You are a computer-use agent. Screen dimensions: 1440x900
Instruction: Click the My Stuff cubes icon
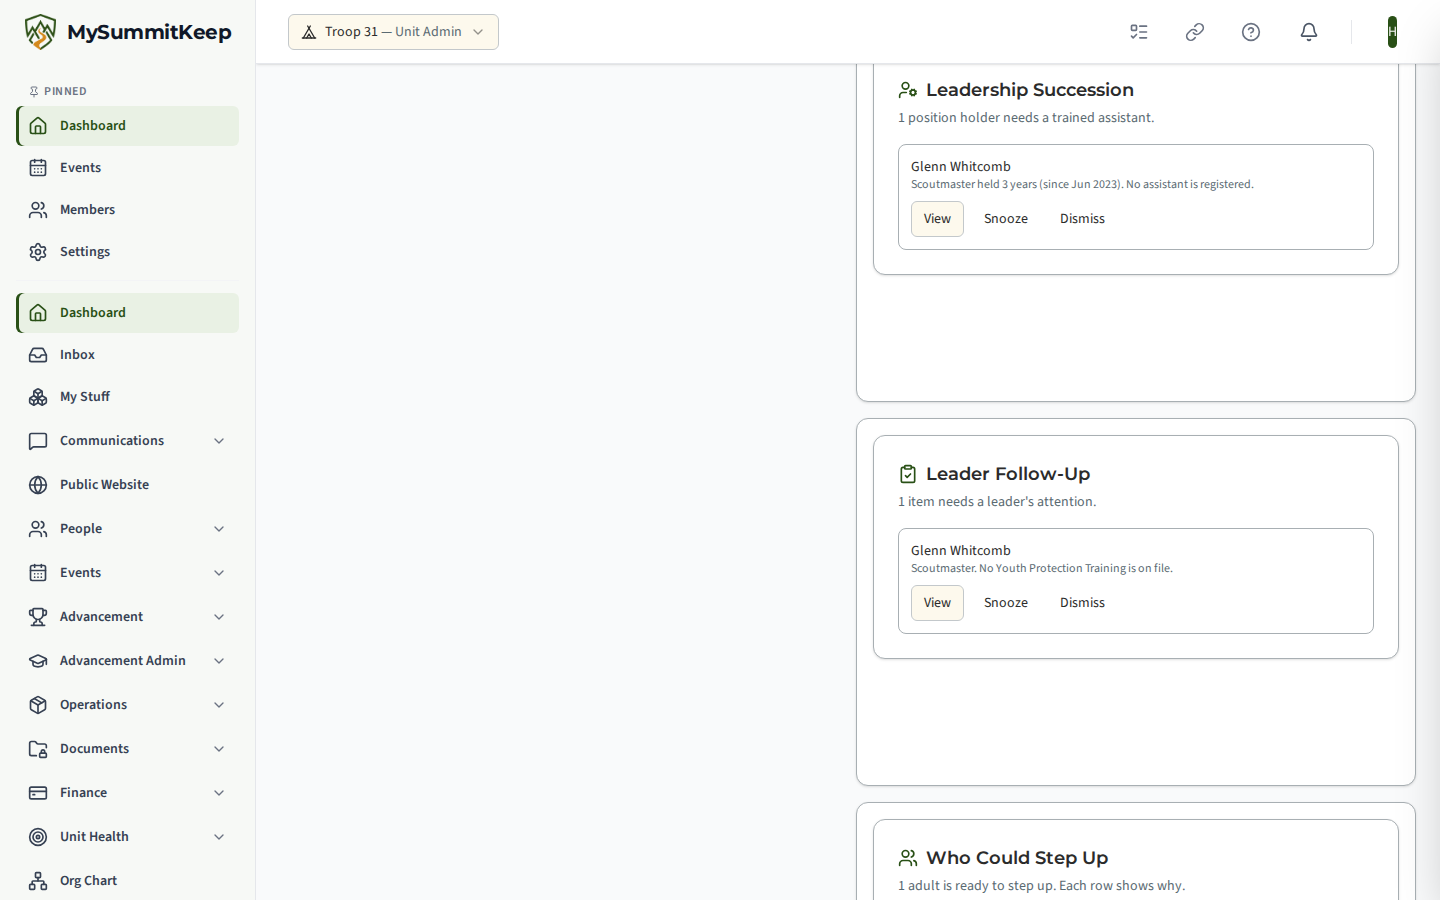point(38,397)
